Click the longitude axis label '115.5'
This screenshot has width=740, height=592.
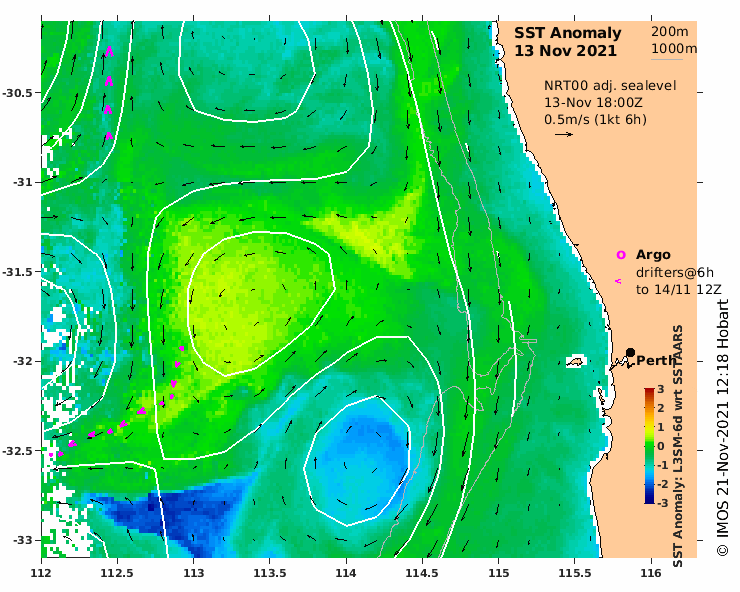(575, 573)
